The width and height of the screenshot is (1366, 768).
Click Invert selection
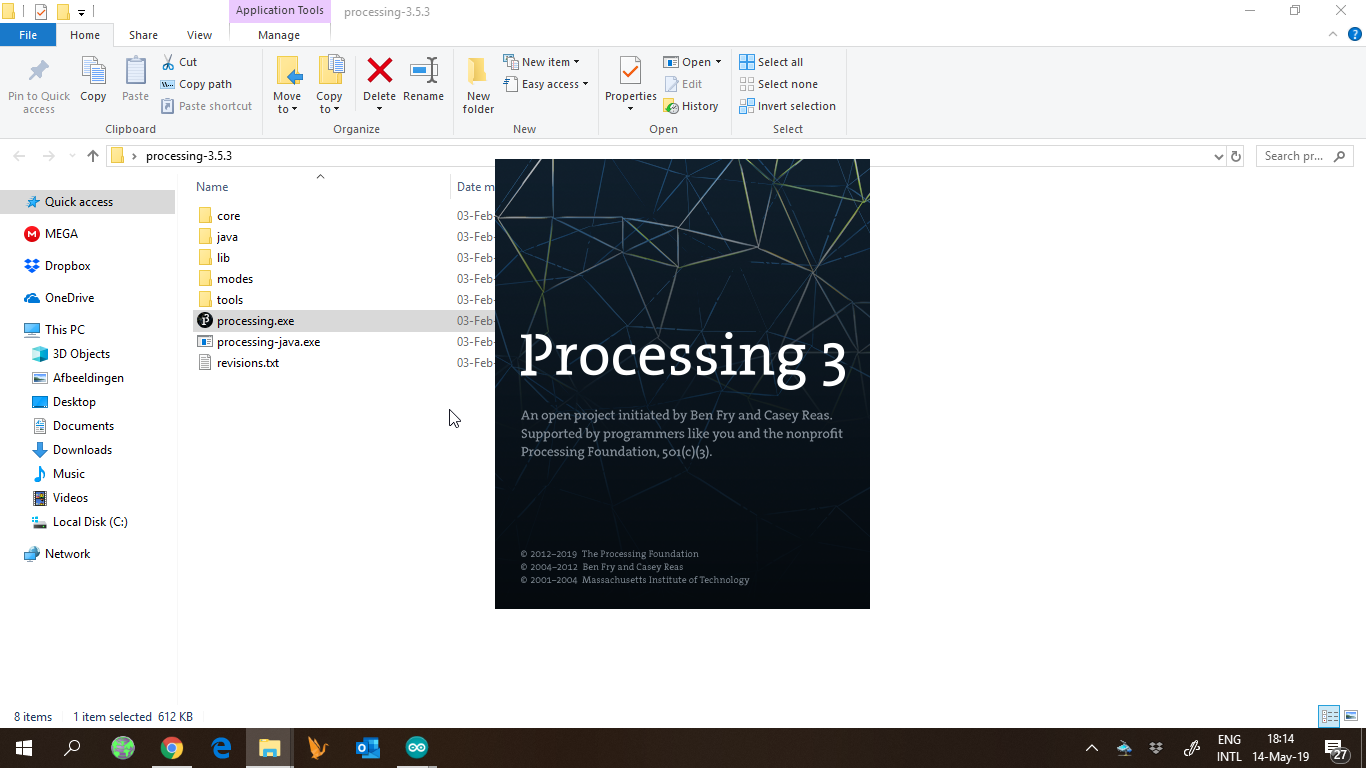pos(787,106)
